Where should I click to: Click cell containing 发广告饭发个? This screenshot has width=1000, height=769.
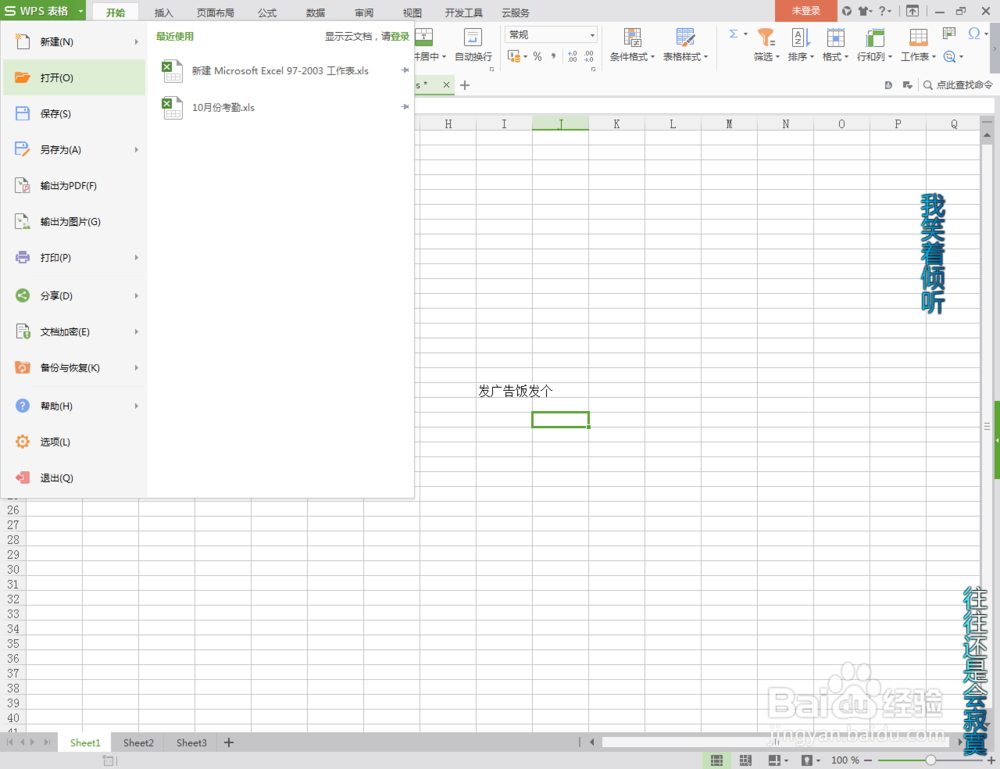point(504,391)
